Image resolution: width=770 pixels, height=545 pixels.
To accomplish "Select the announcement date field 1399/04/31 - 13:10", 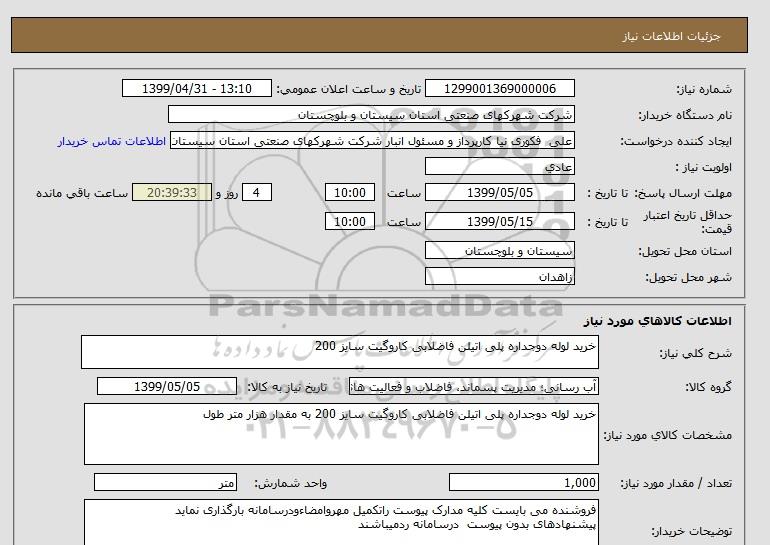I will click(x=196, y=89).
